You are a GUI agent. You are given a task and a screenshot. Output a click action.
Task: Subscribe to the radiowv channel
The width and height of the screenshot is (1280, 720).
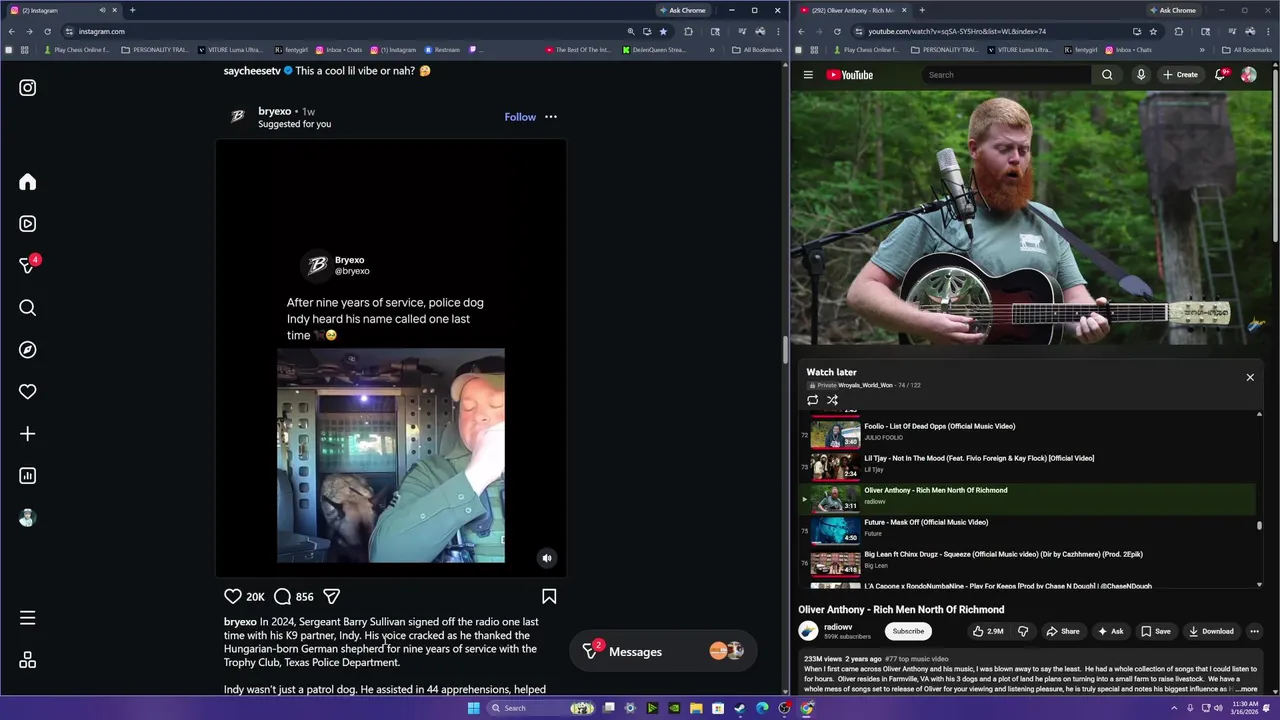[x=908, y=631]
